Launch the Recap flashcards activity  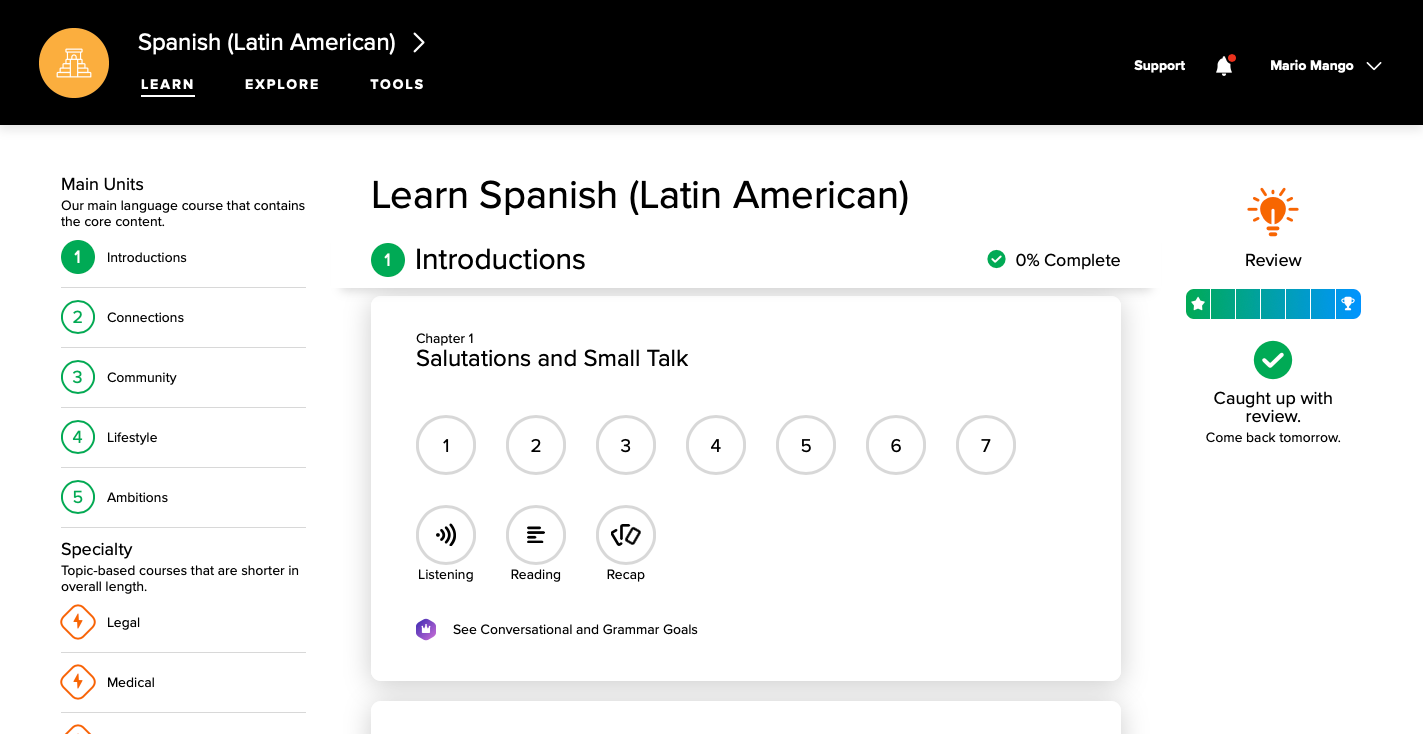tap(626, 535)
